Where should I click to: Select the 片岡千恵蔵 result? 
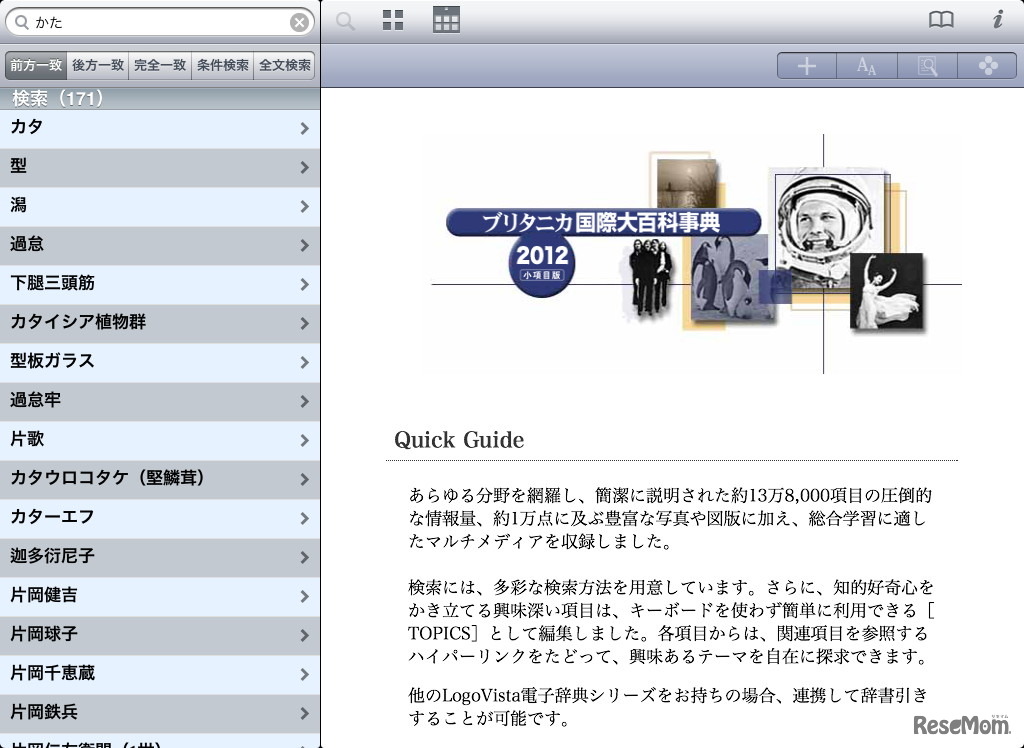pyautogui.click(x=160, y=674)
